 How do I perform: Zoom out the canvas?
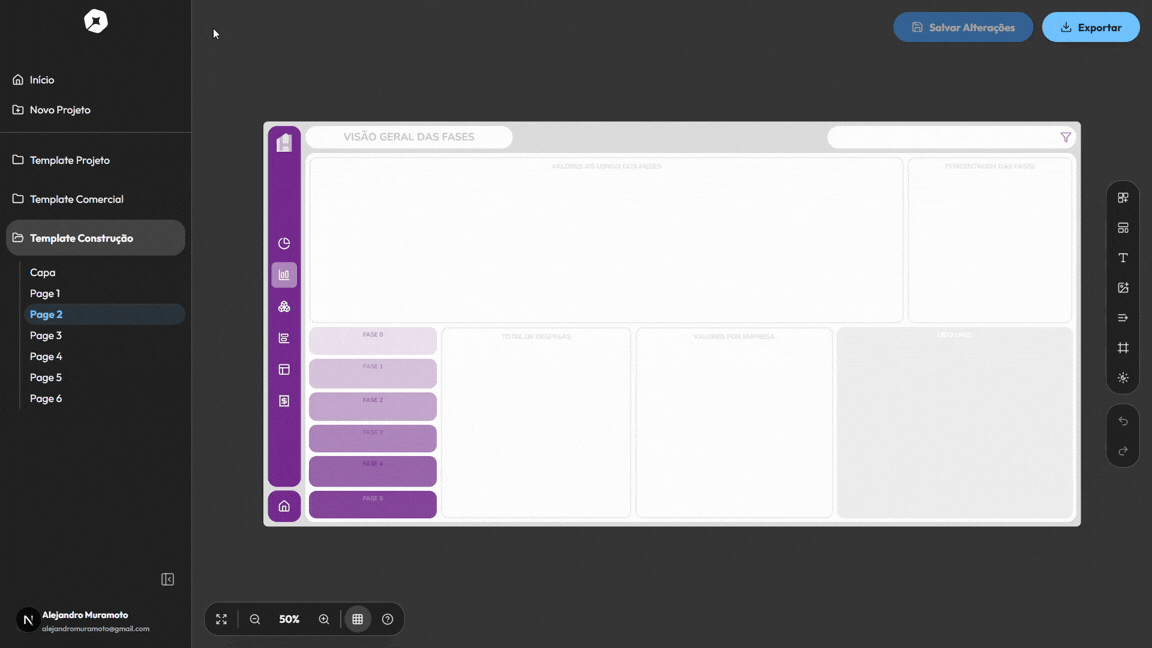coord(255,619)
